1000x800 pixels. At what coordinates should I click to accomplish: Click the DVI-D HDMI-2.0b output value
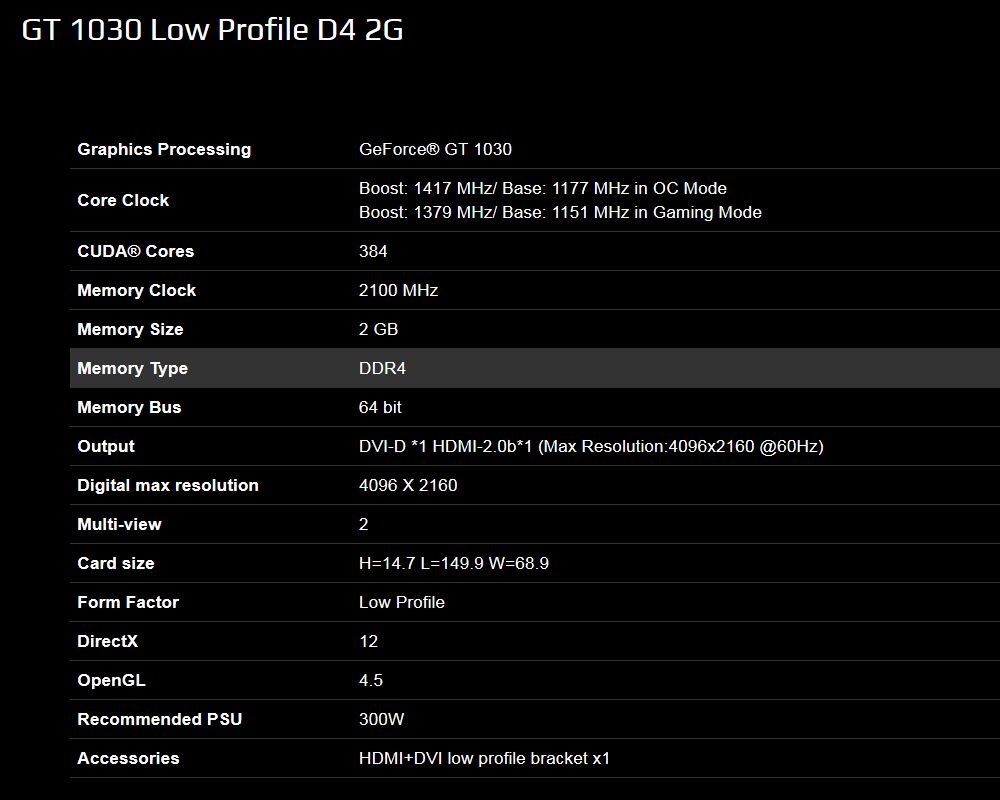[x=591, y=447]
